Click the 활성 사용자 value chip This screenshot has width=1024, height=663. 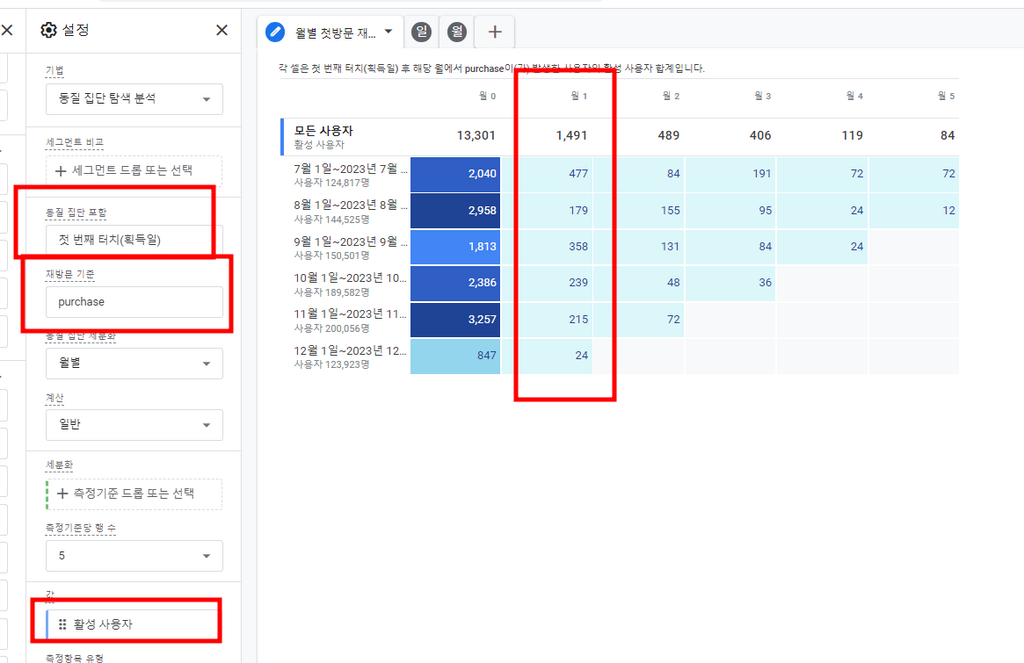[133, 624]
